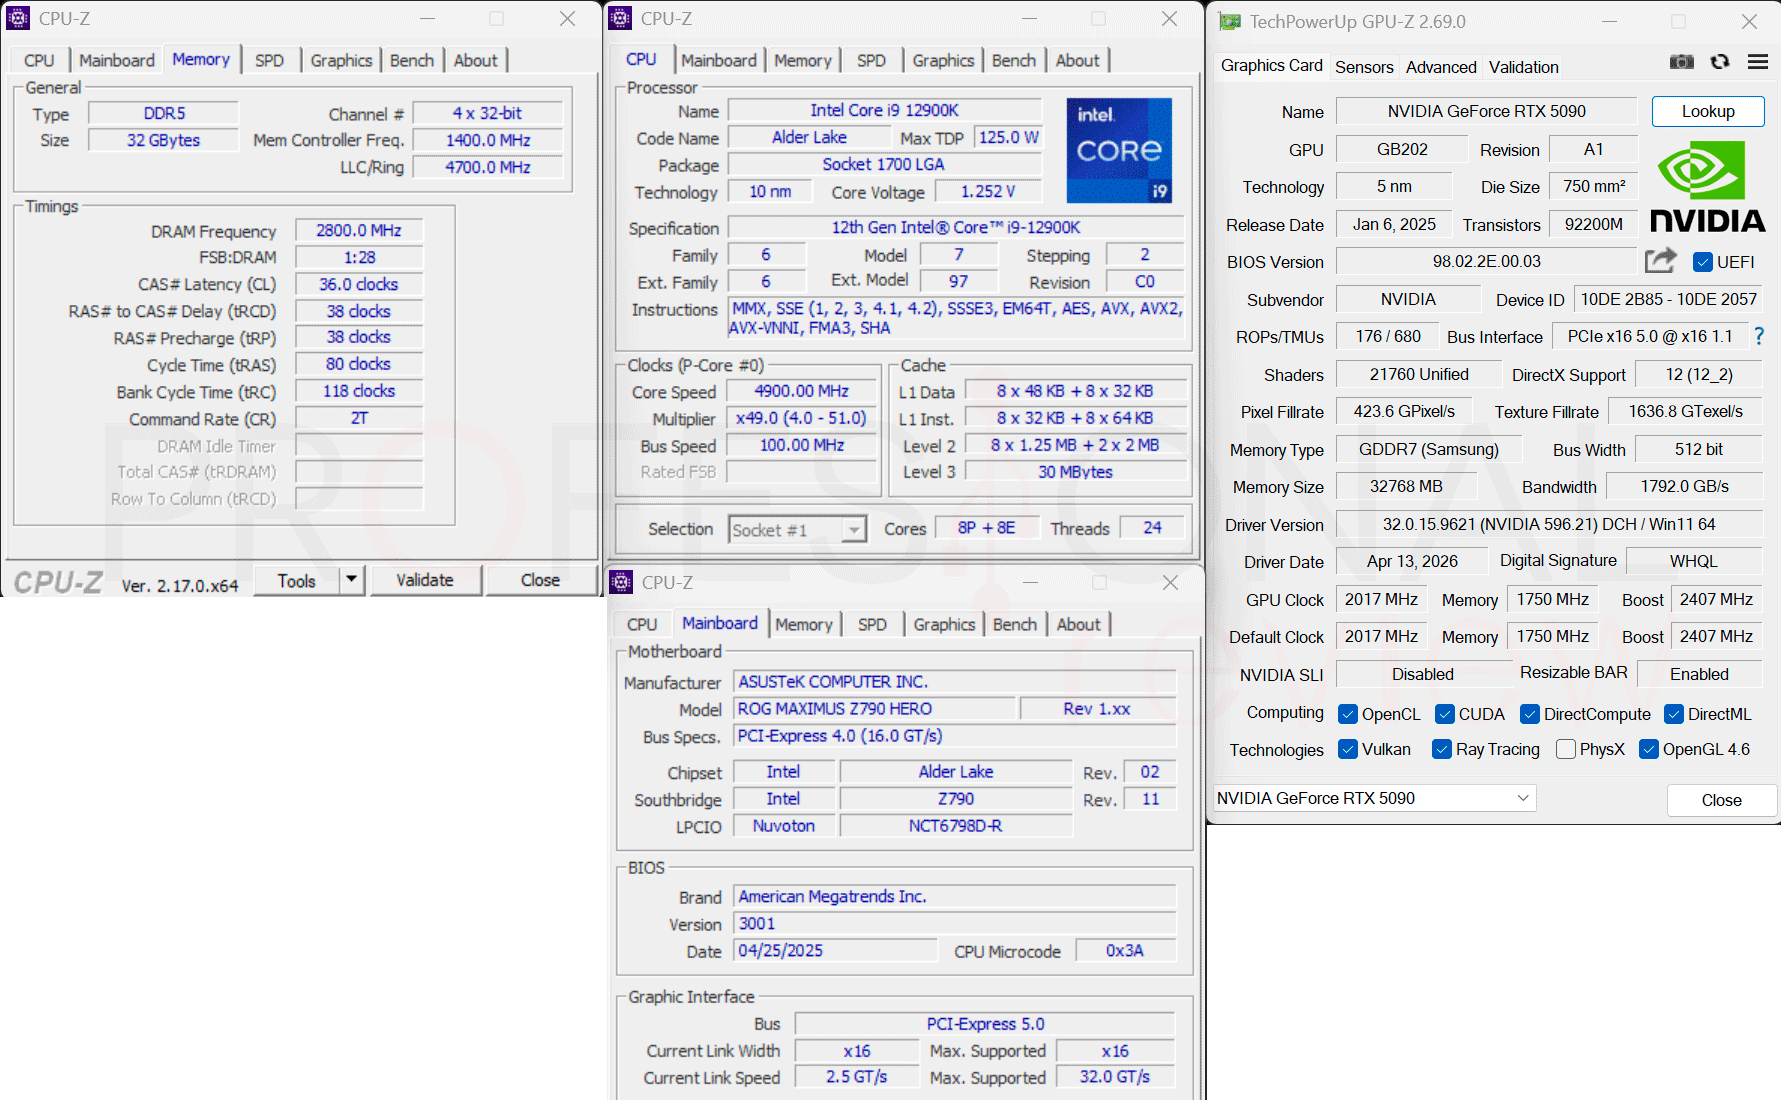Open the About tab in the CPU-Z CPU window

1077,60
